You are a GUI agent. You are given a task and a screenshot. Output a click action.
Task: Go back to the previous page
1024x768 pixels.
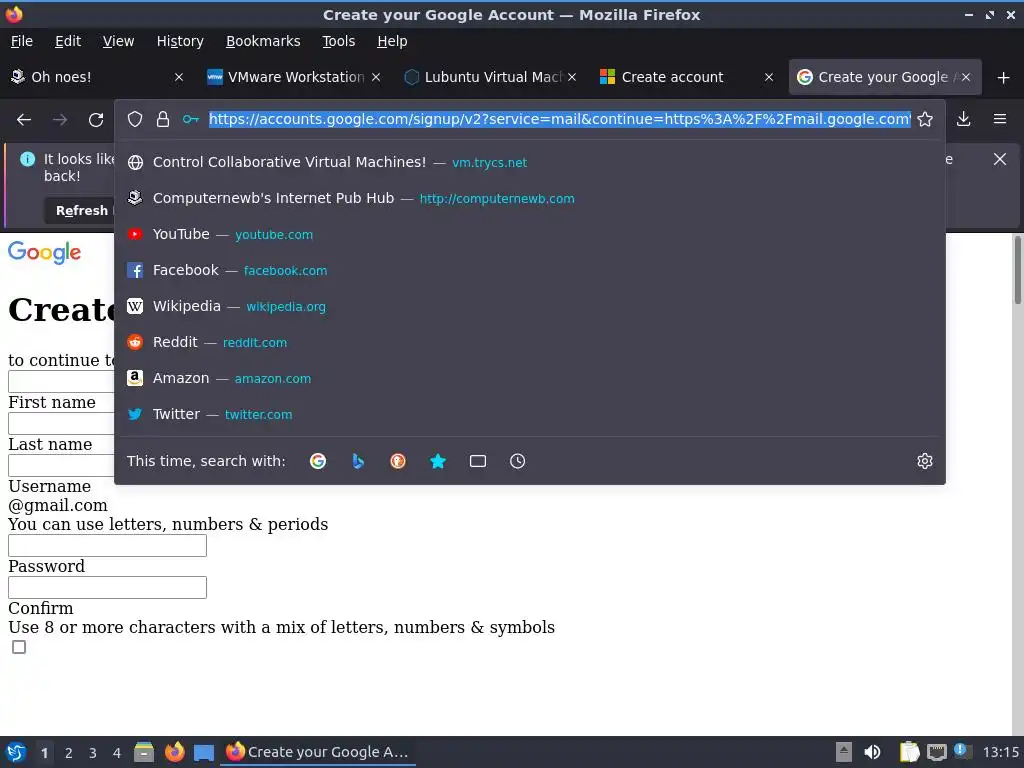(x=24, y=120)
